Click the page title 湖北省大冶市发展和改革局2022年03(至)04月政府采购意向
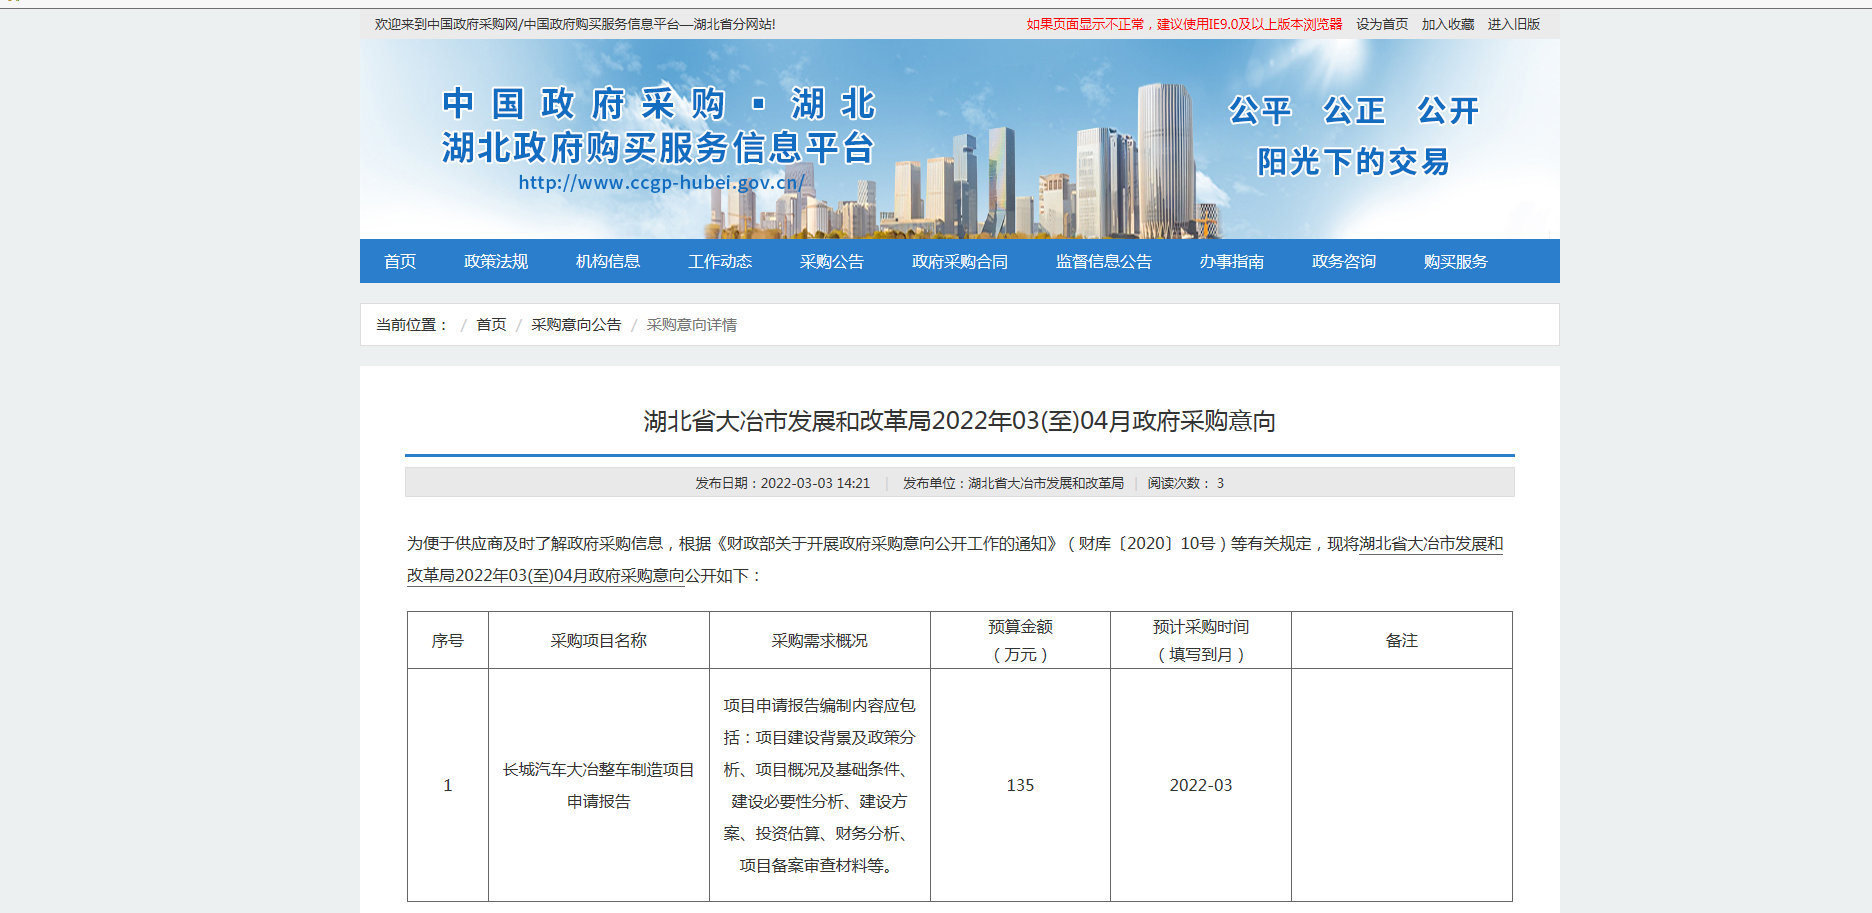Screen dimensions: 1872x913 [960, 421]
